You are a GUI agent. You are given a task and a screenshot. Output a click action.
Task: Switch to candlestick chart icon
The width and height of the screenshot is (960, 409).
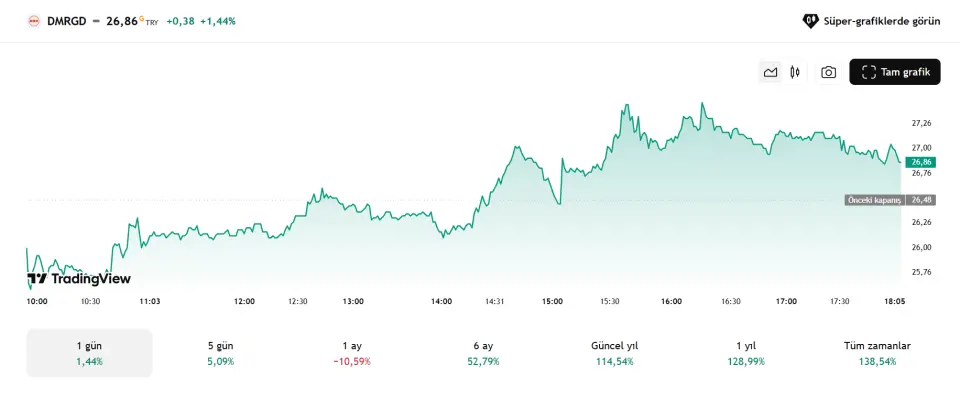(x=795, y=72)
